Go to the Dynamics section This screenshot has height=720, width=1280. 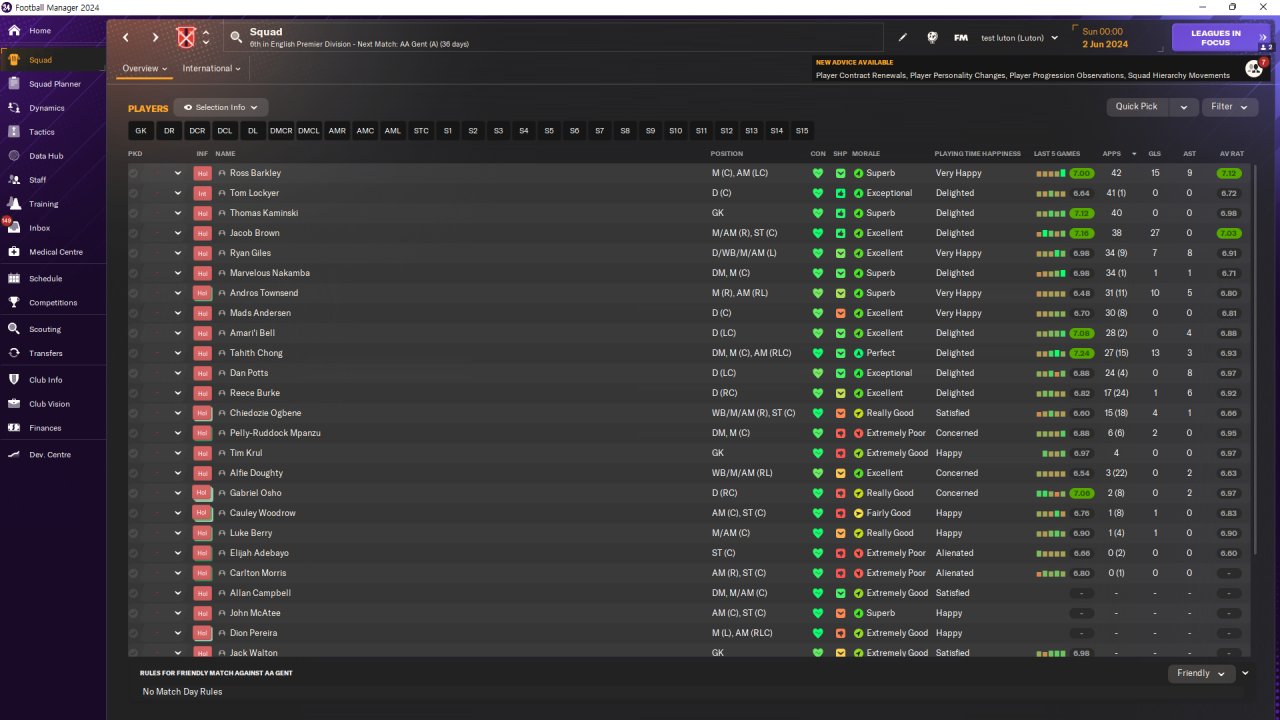click(46, 108)
